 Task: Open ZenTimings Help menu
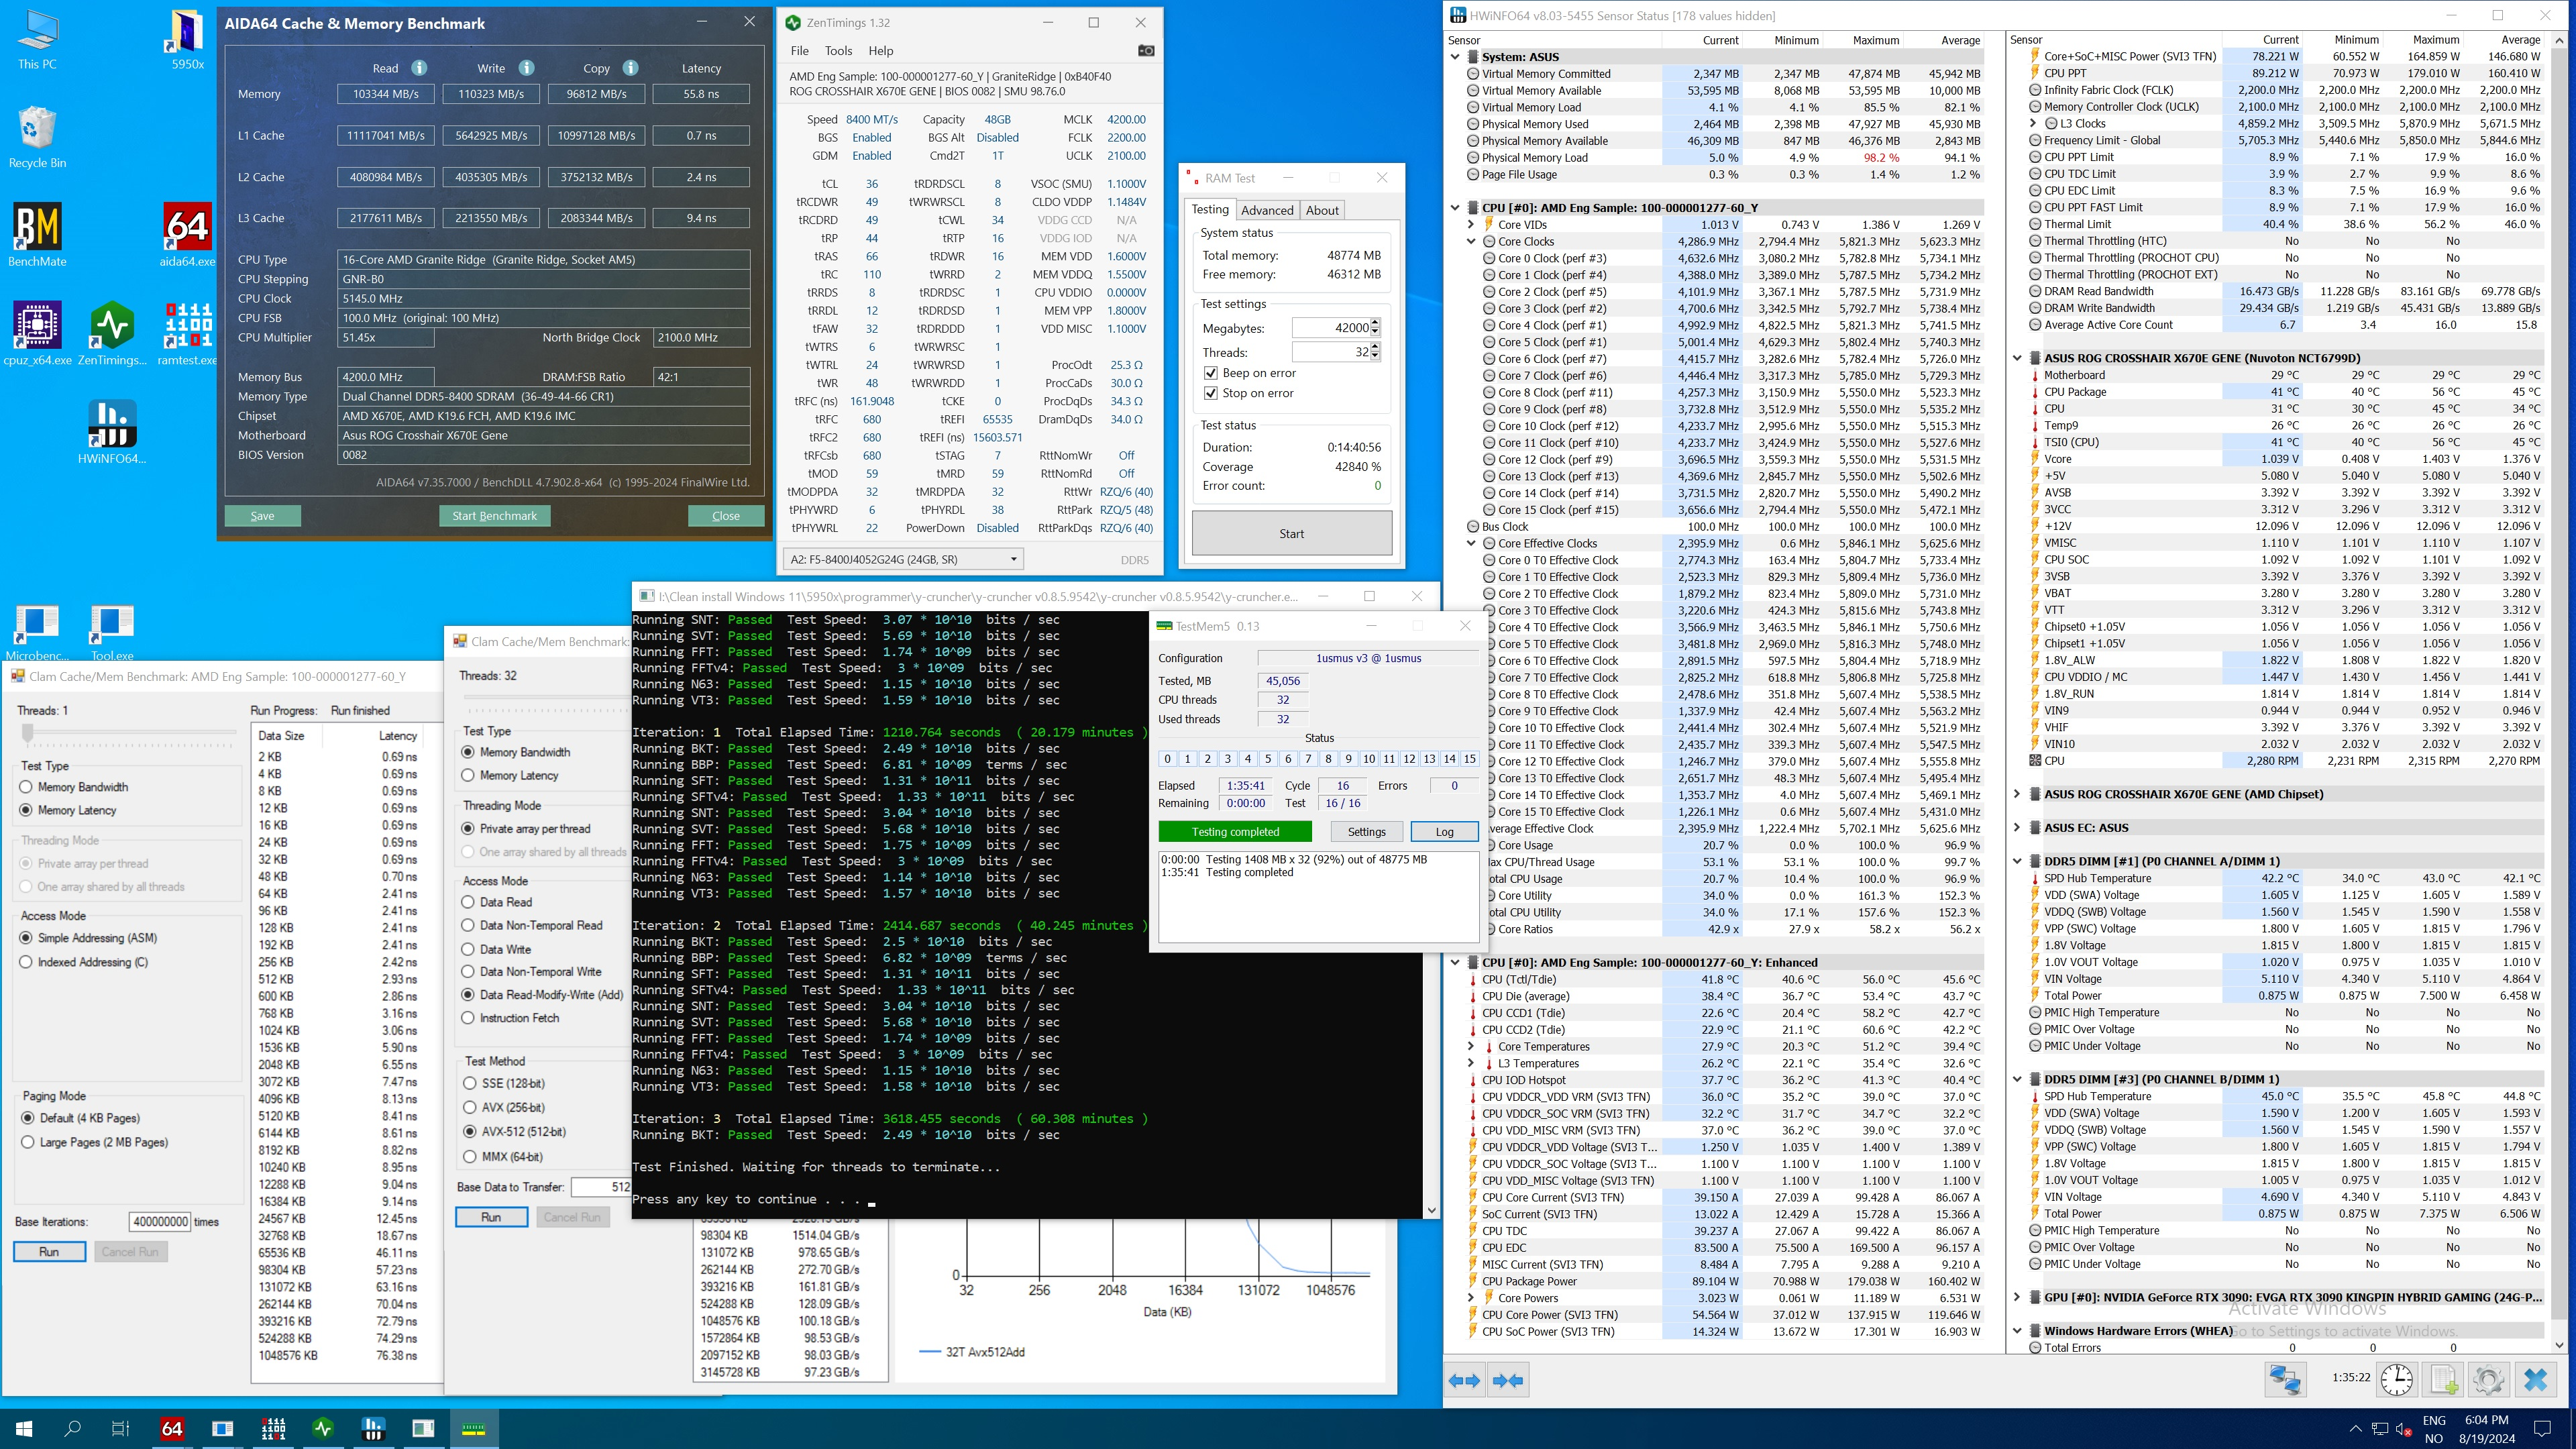pos(881,51)
